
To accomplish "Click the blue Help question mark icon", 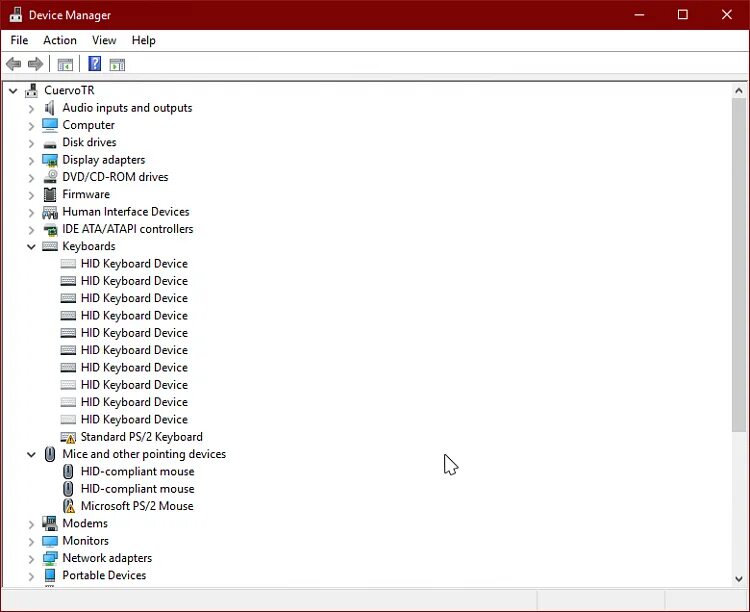I will click(x=95, y=64).
